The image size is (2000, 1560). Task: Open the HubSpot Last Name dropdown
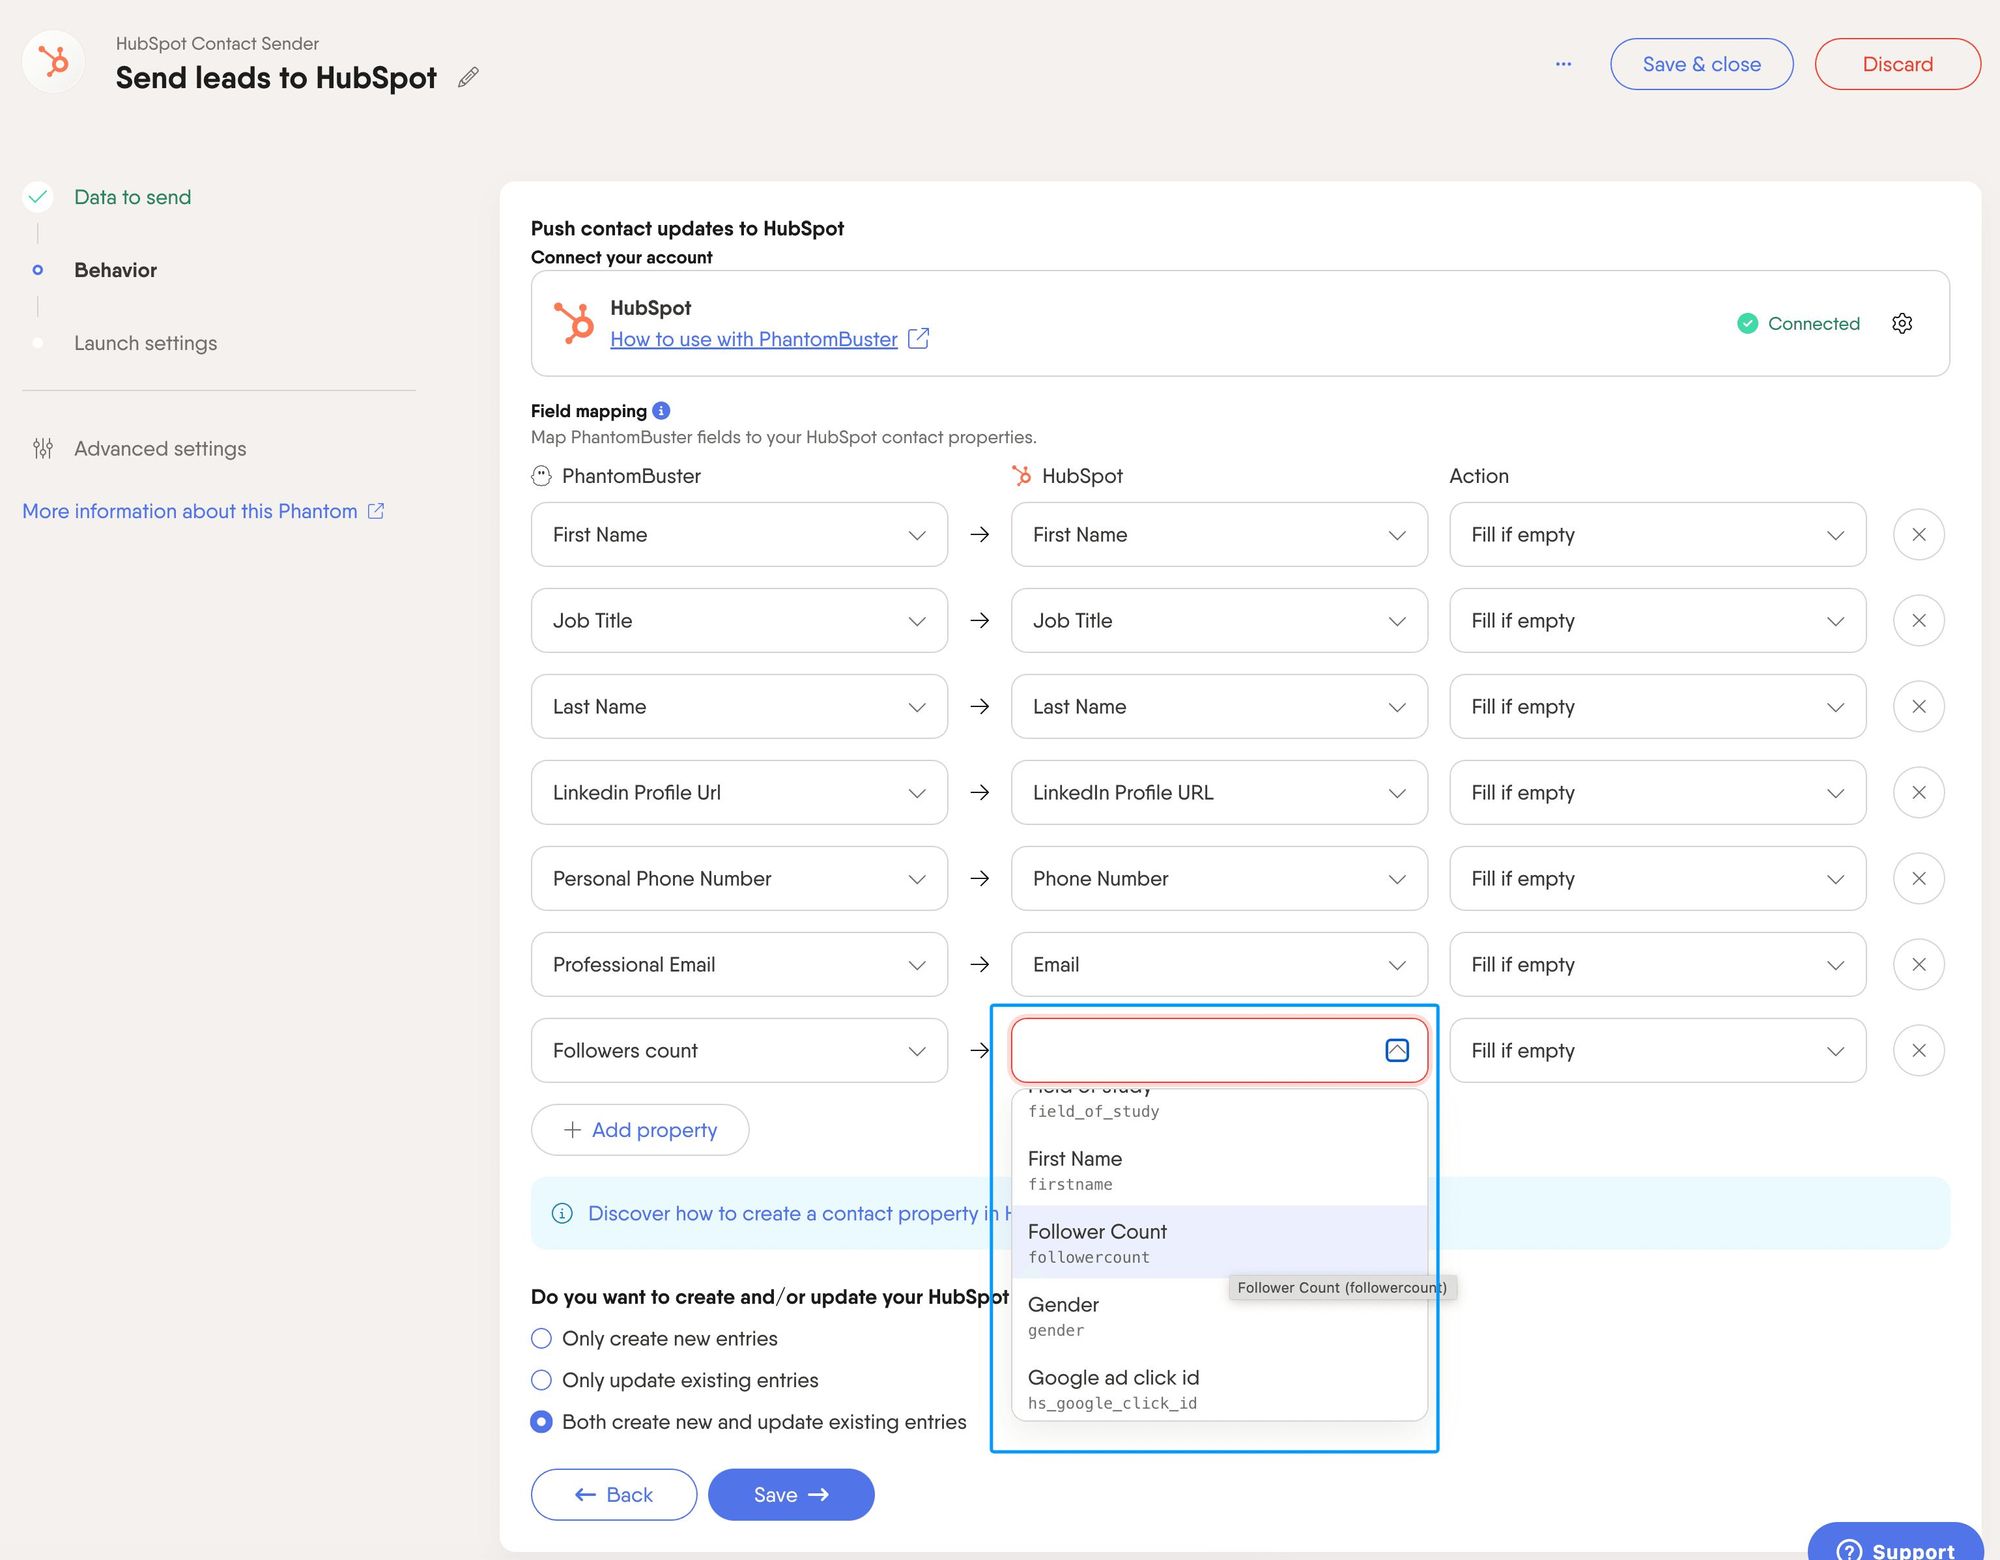[1219, 707]
